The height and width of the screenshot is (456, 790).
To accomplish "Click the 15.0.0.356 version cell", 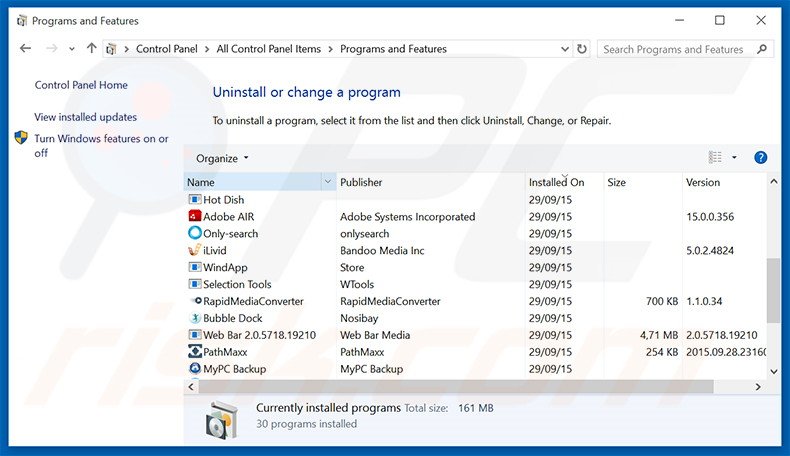I will 710,217.
